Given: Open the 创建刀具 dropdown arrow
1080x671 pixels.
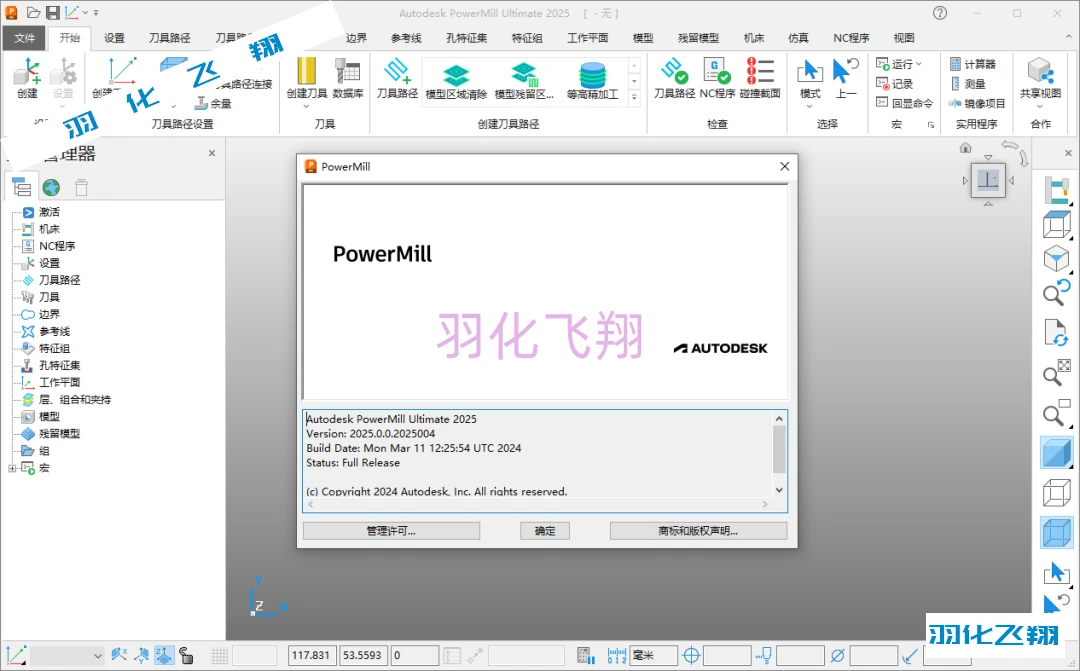Looking at the screenshot, I should click(x=306, y=107).
